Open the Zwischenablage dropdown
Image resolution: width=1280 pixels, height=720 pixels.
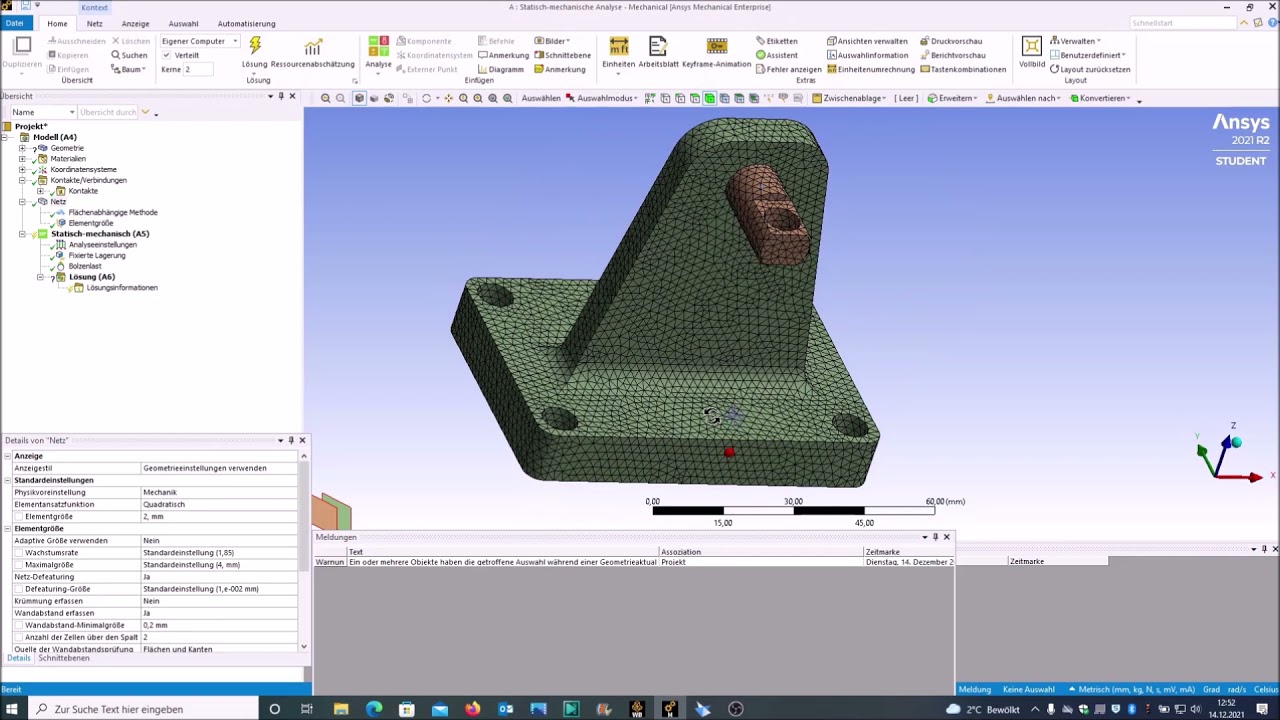[x=849, y=98]
